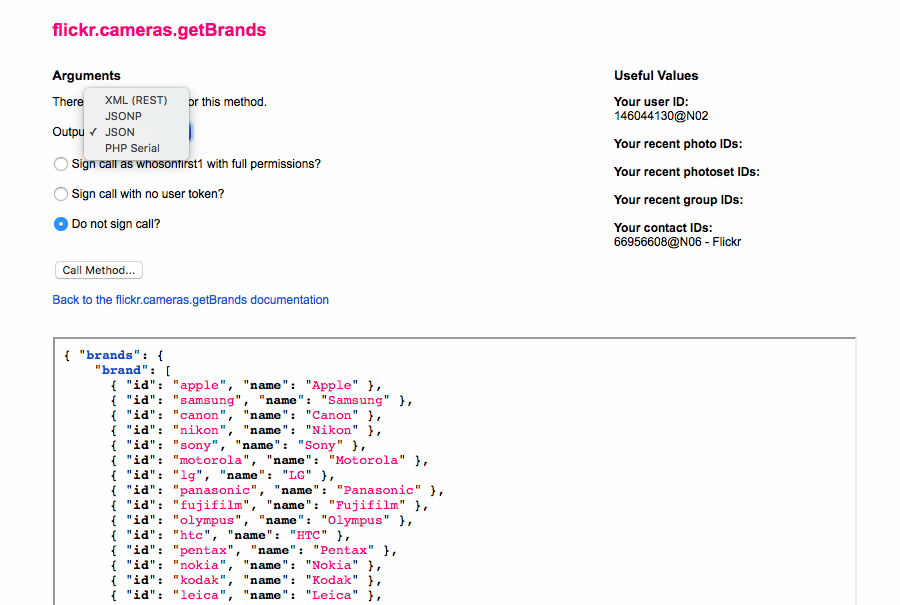Pick PHP Serial output format
Viewport: 900px width, 605px height.
point(136,148)
